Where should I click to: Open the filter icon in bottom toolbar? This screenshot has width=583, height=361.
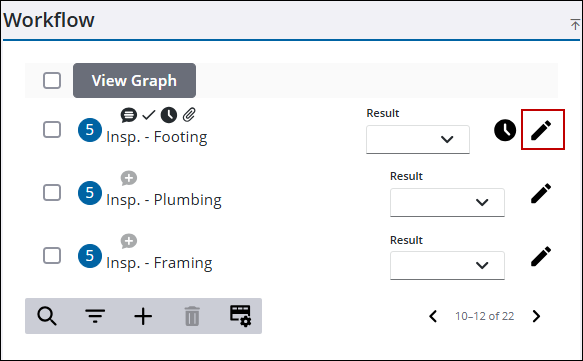95,316
